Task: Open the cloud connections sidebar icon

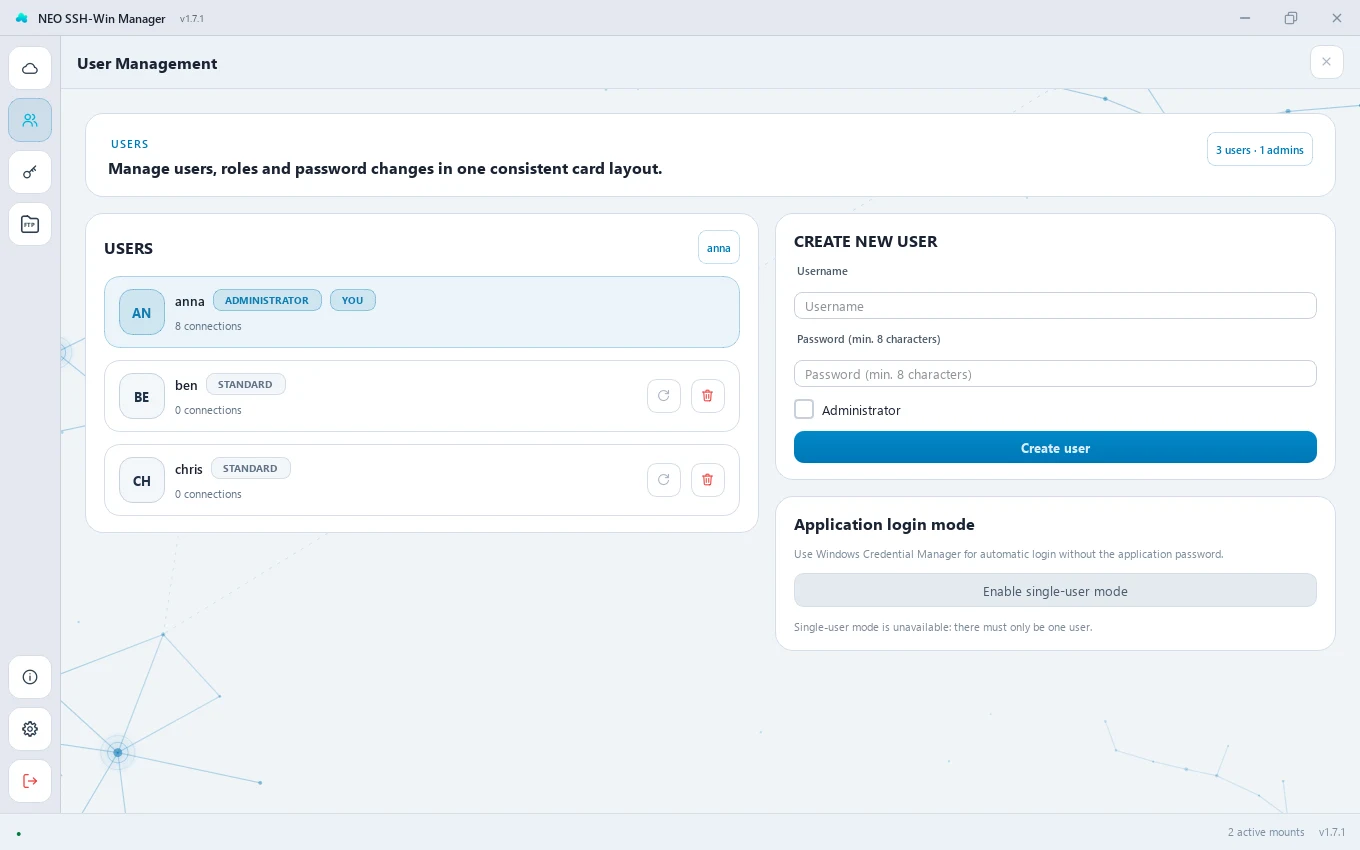Action: 30,68
